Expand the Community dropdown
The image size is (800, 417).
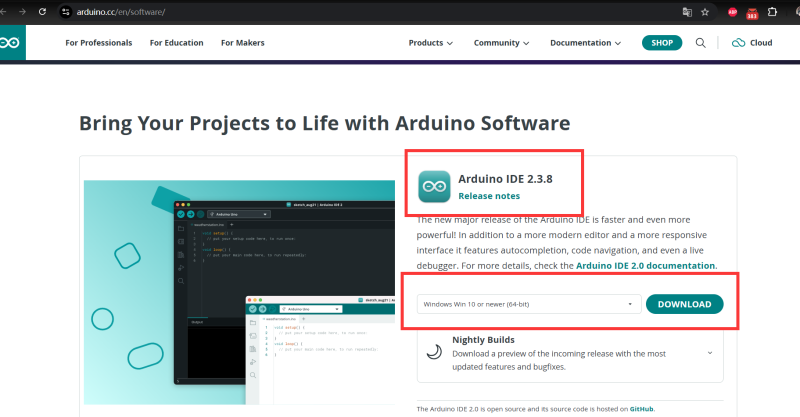click(x=502, y=43)
